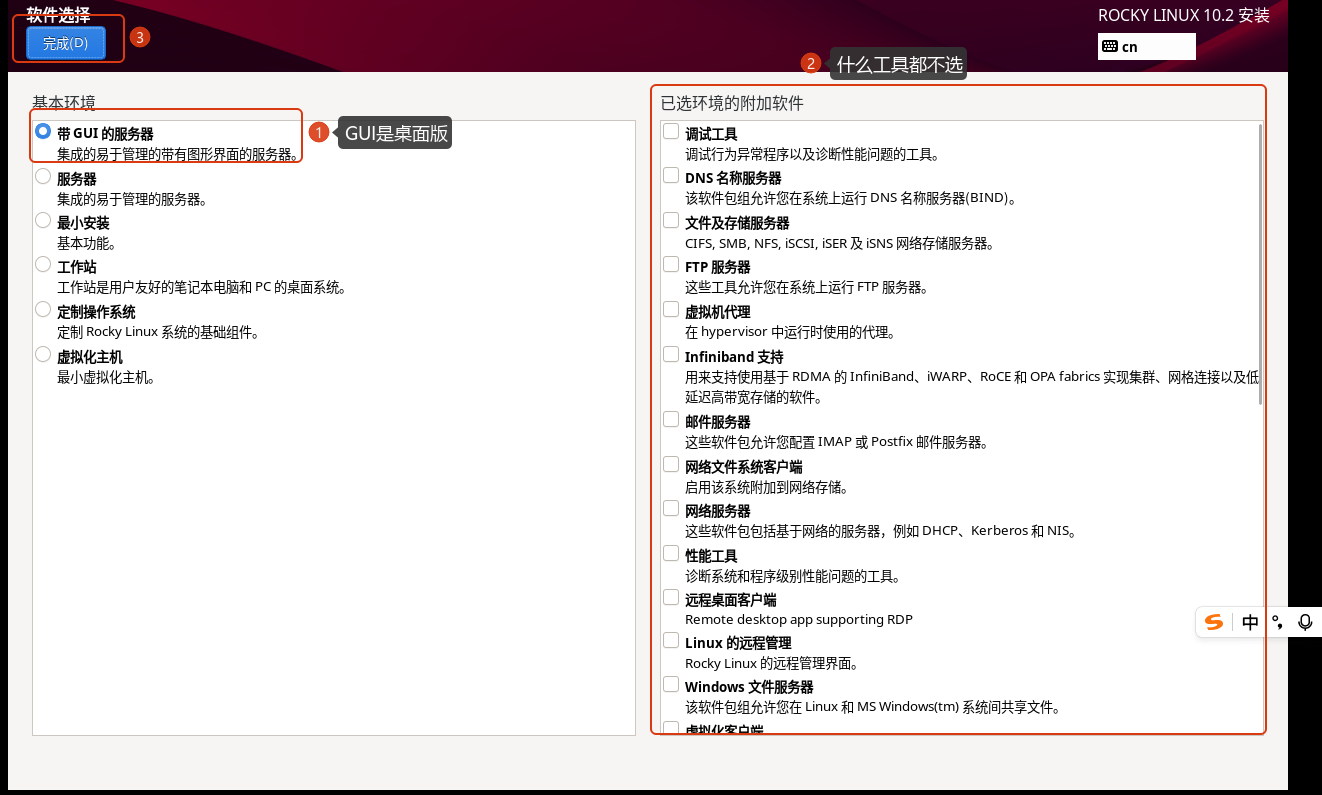Choose the 定制操作系统 radio button

43,310
